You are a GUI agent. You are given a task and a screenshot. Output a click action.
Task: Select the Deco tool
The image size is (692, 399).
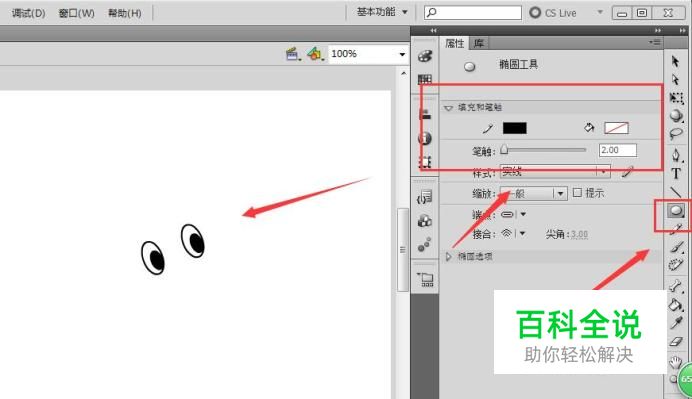coord(676,265)
